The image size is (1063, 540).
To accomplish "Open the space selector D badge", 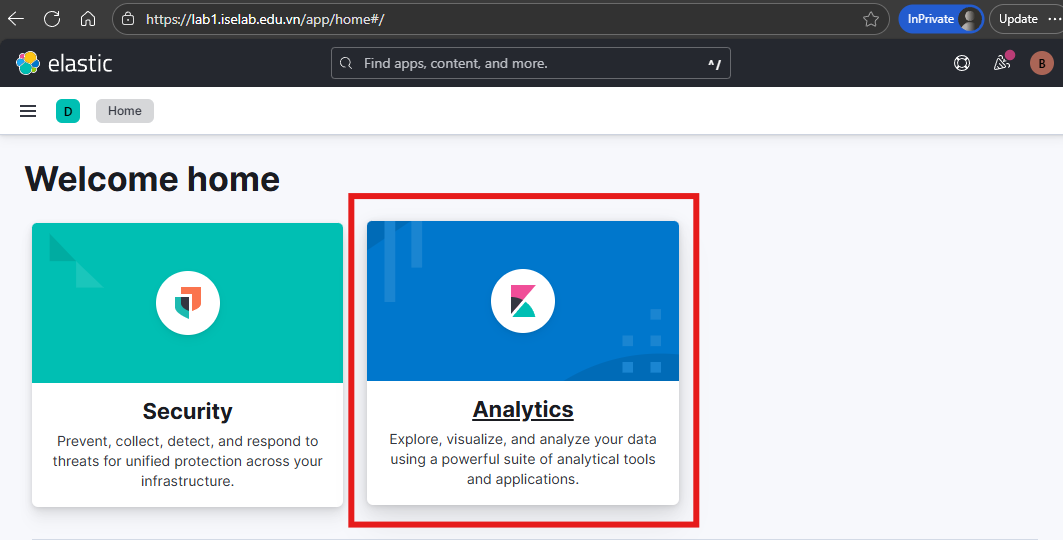I will point(68,111).
